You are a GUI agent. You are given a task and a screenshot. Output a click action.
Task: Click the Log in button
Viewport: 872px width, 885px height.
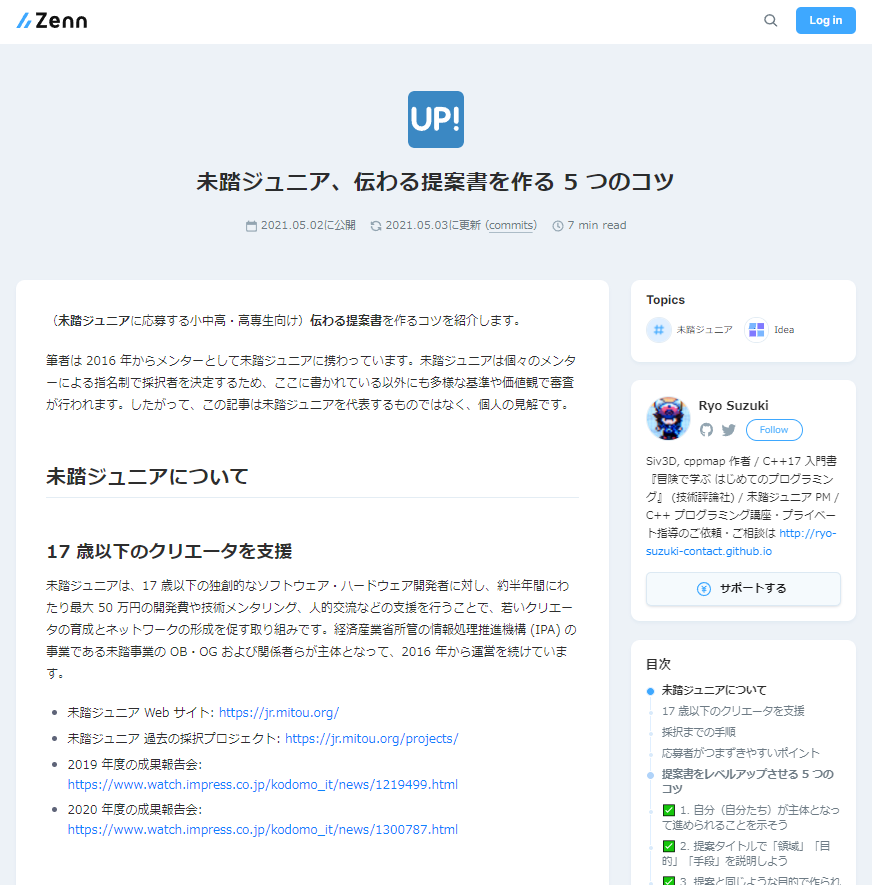pyautogui.click(x=825, y=20)
